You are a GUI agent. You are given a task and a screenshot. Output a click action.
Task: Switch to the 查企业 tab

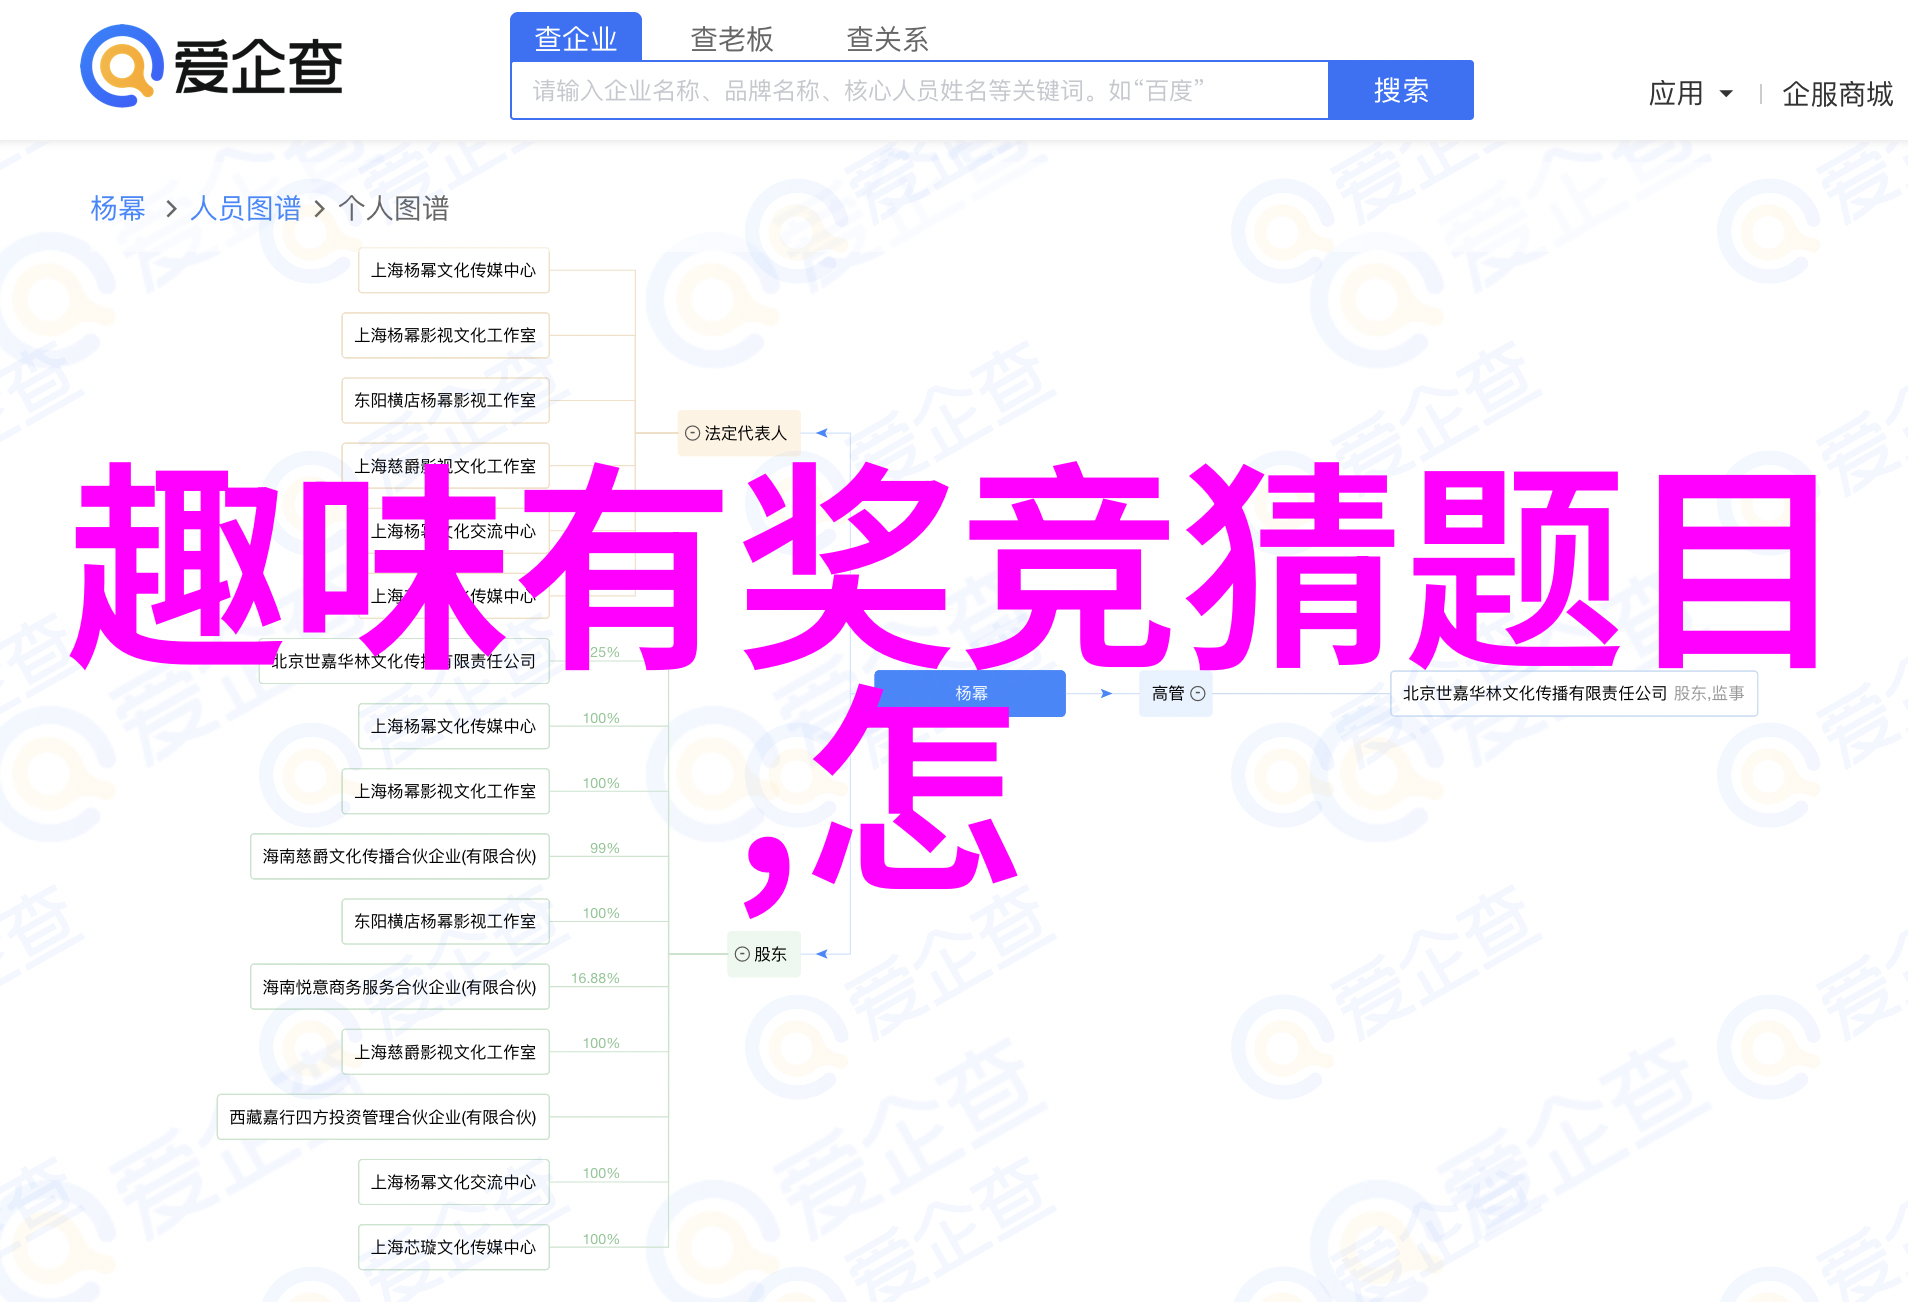coord(576,38)
